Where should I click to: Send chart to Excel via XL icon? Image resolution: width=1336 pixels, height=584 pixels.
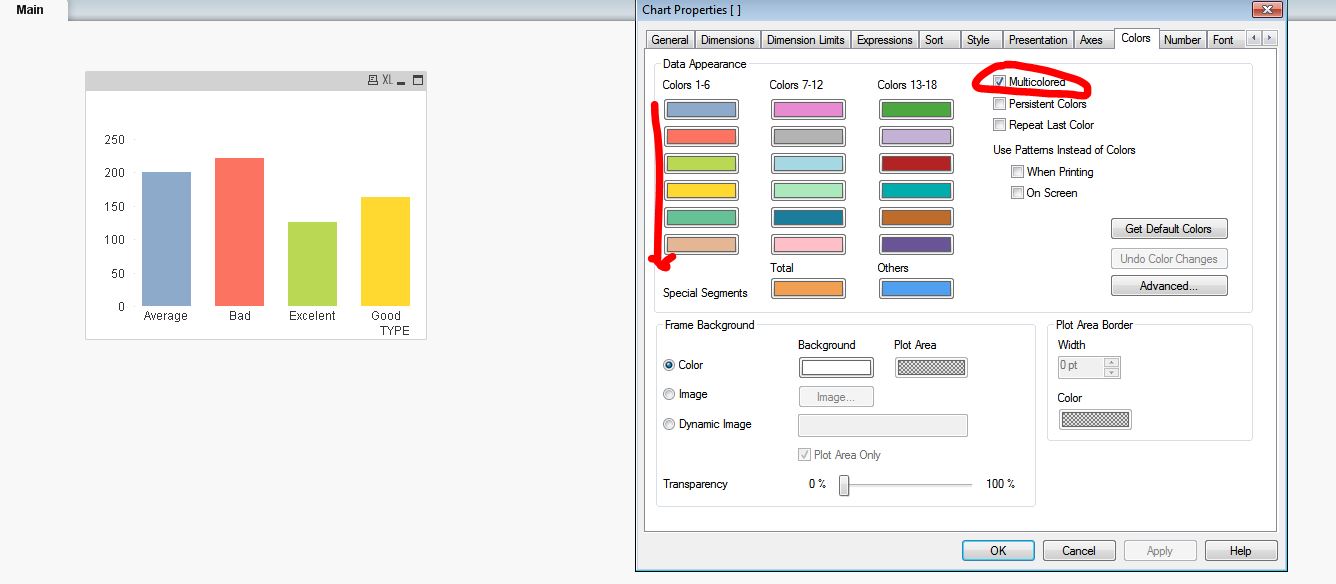coord(387,80)
